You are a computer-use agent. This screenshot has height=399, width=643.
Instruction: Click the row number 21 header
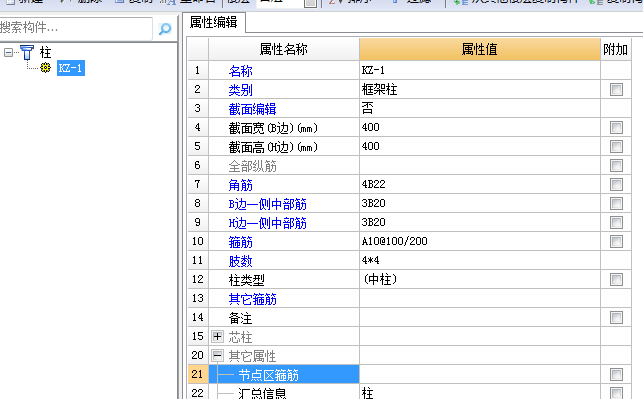coord(198,374)
